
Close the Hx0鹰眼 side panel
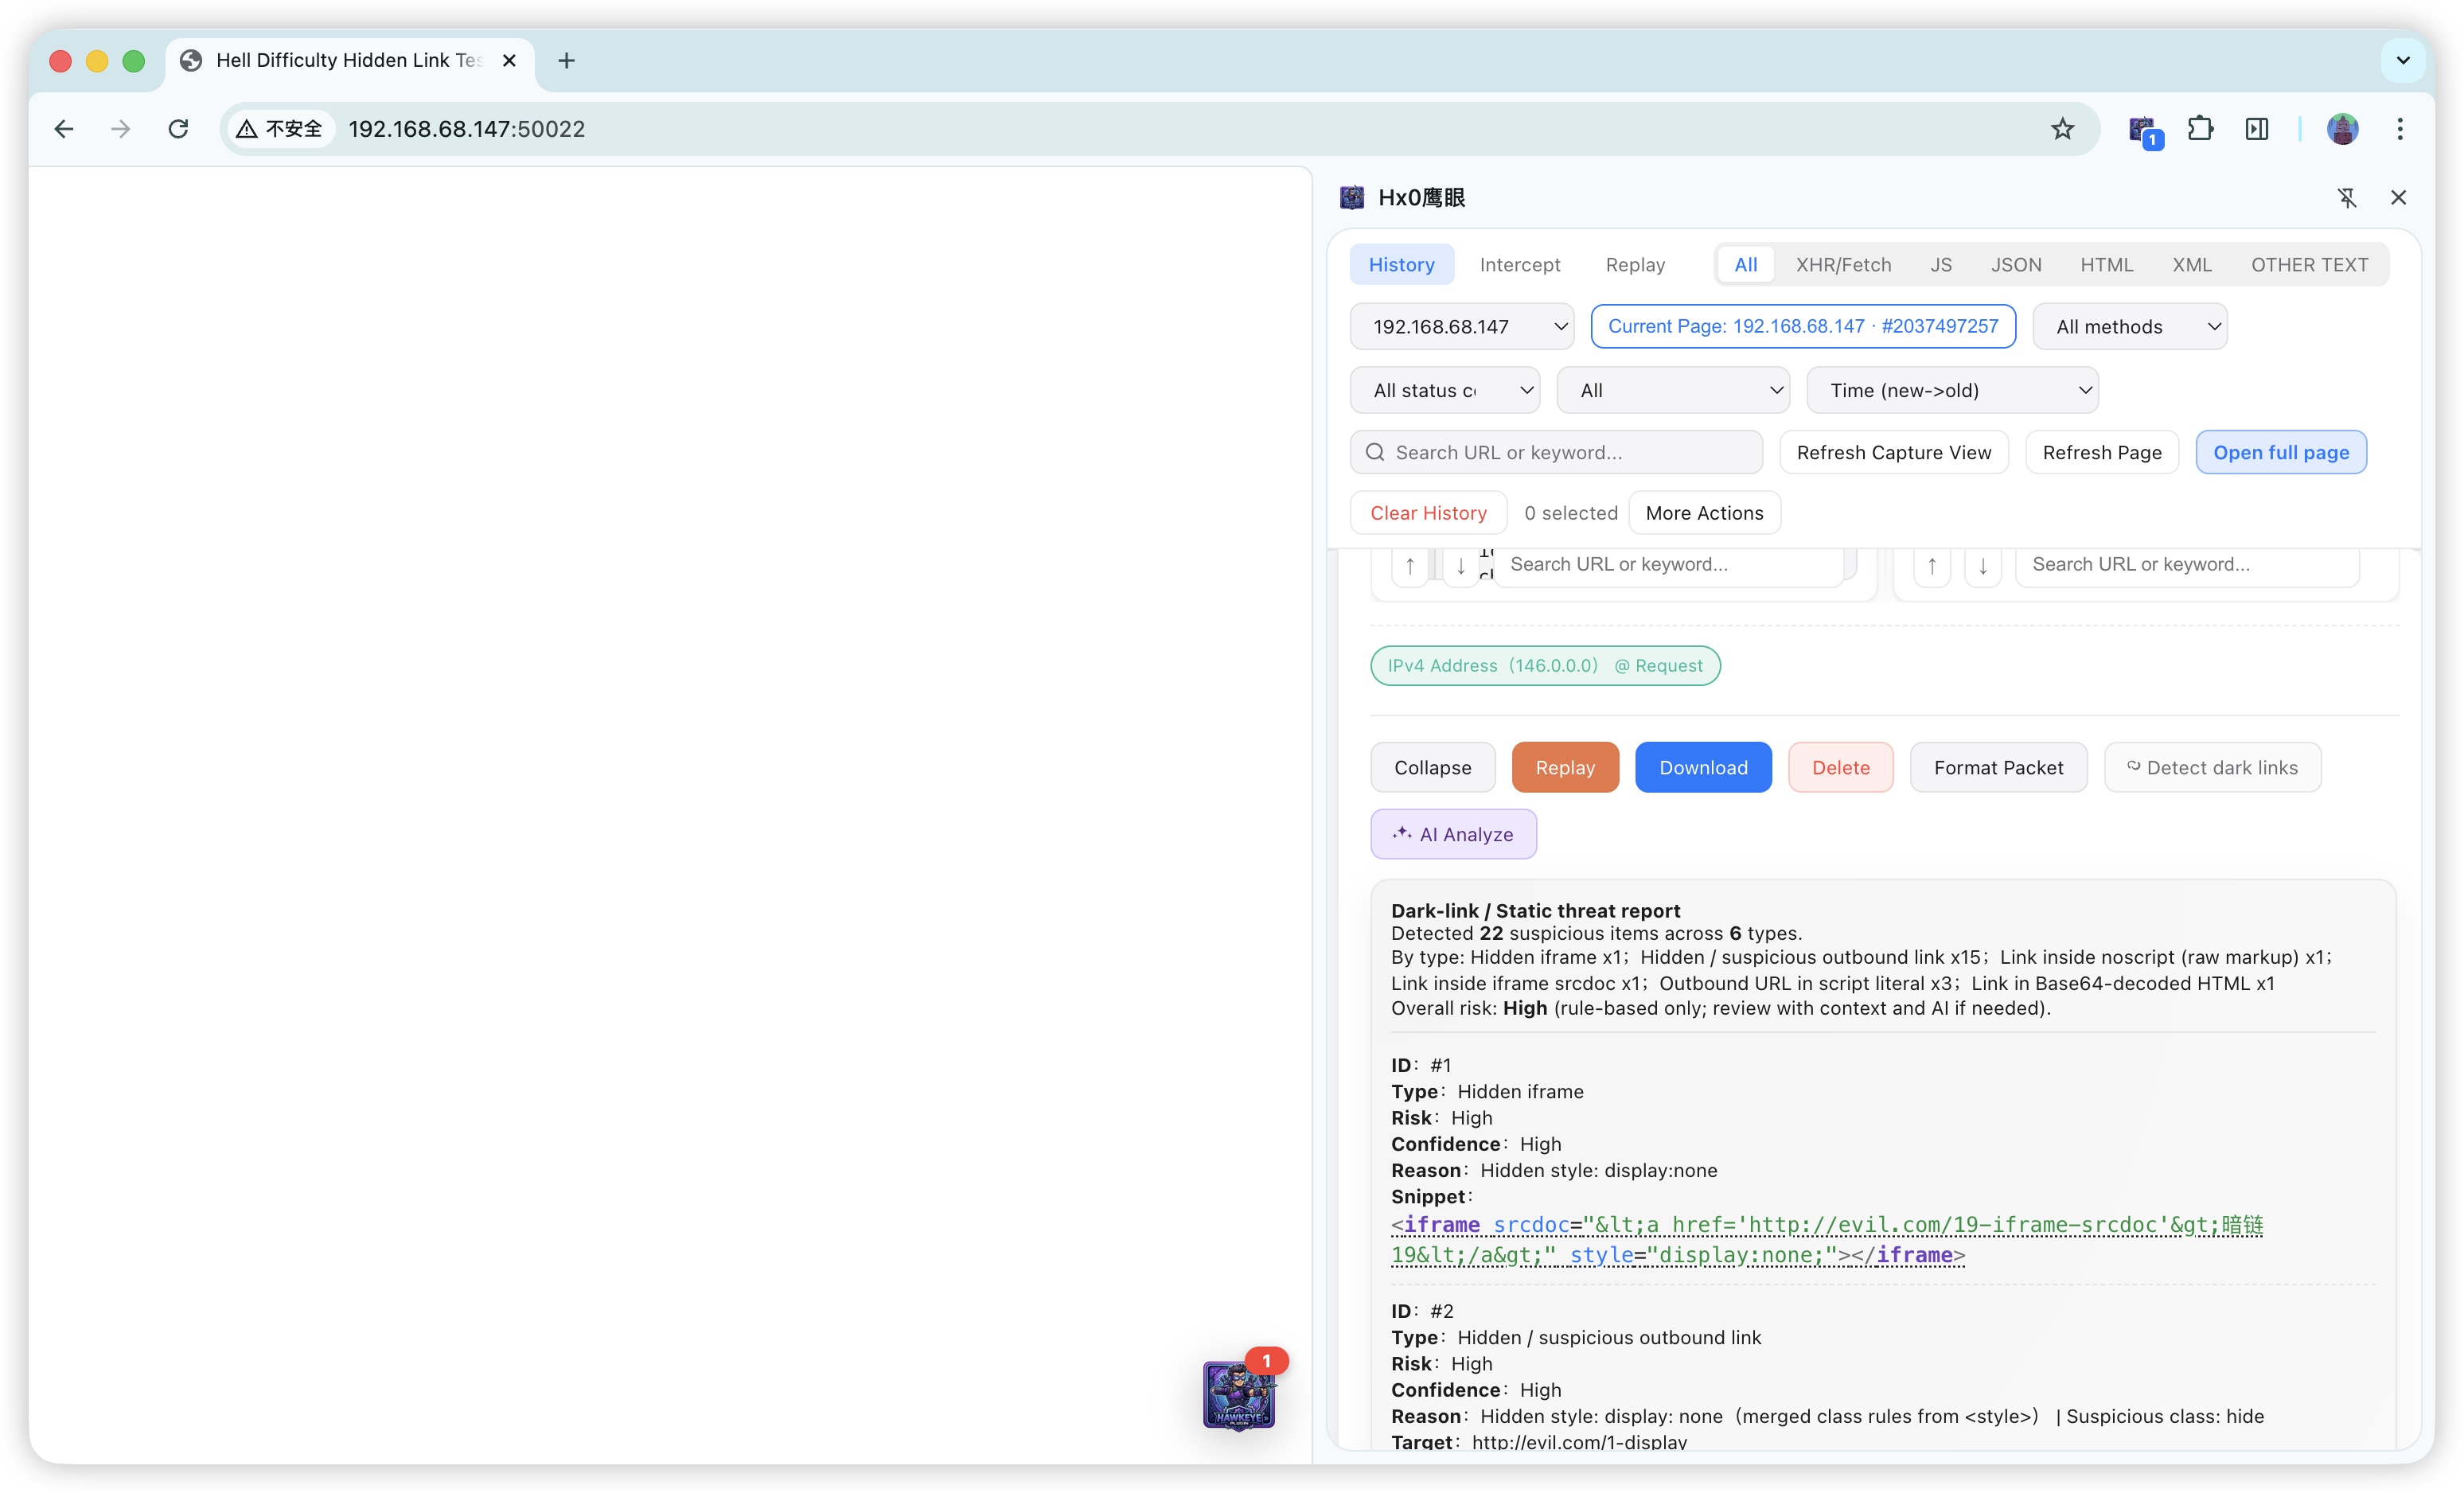point(2398,198)
